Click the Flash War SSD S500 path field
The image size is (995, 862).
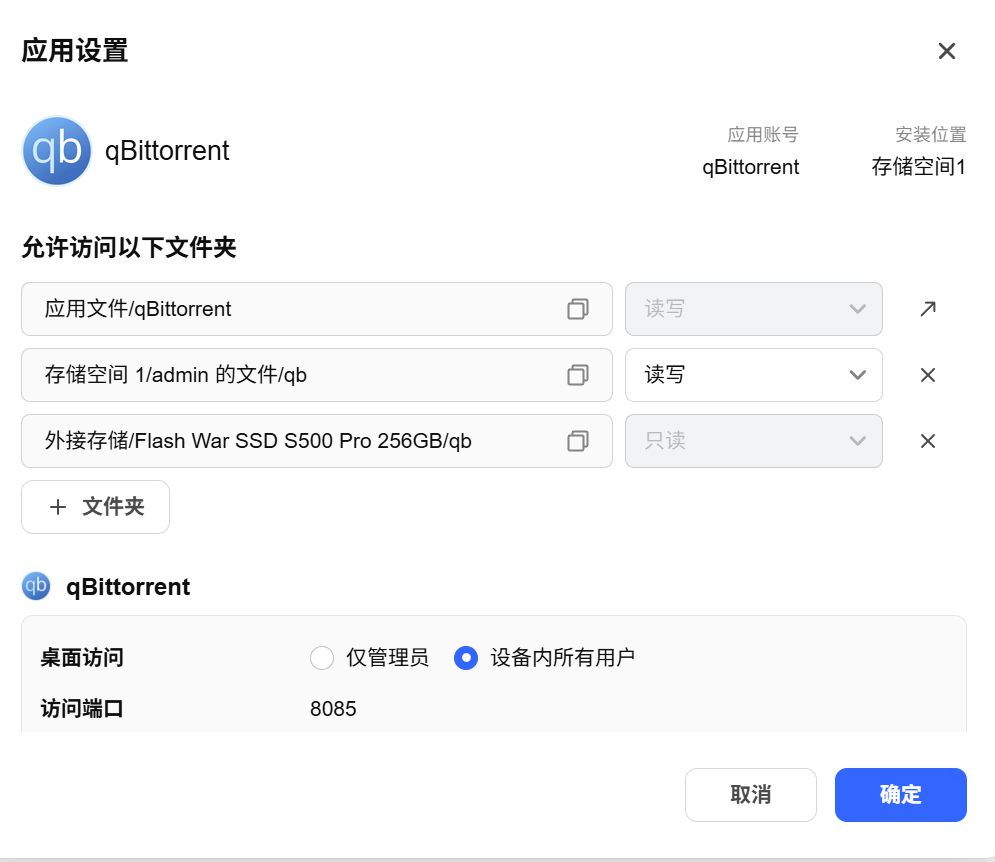(x=317, y=441)
